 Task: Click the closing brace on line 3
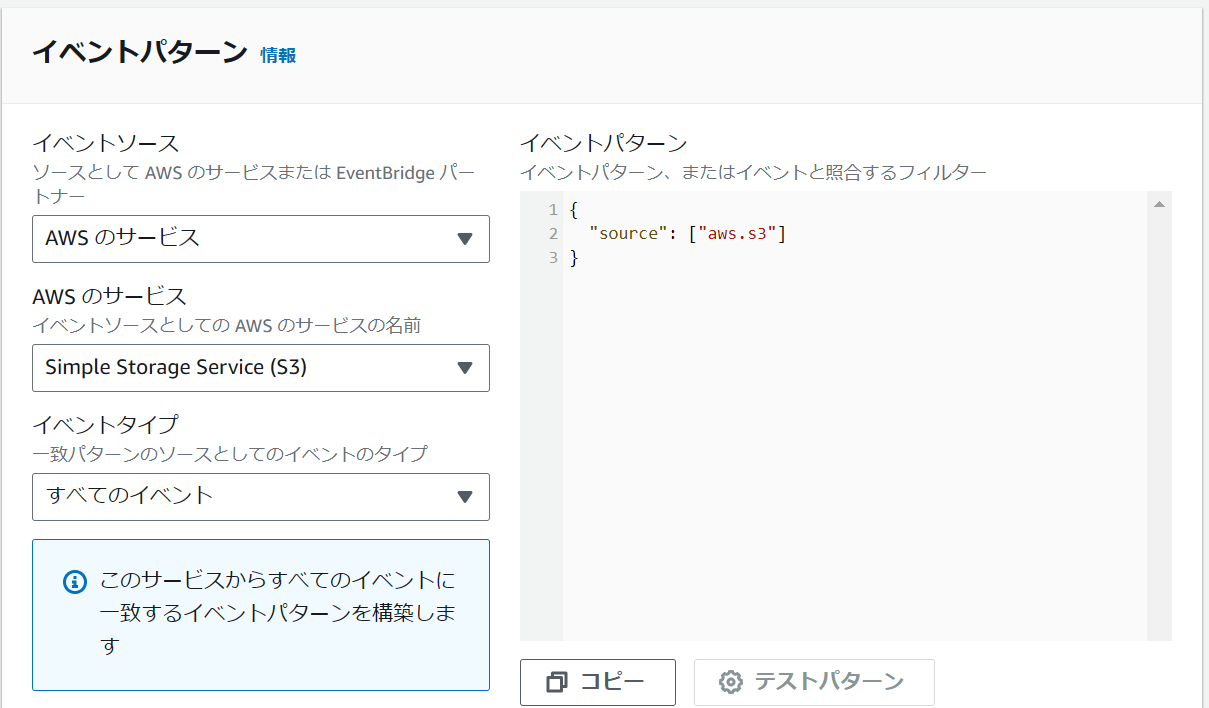click(574, 258)
